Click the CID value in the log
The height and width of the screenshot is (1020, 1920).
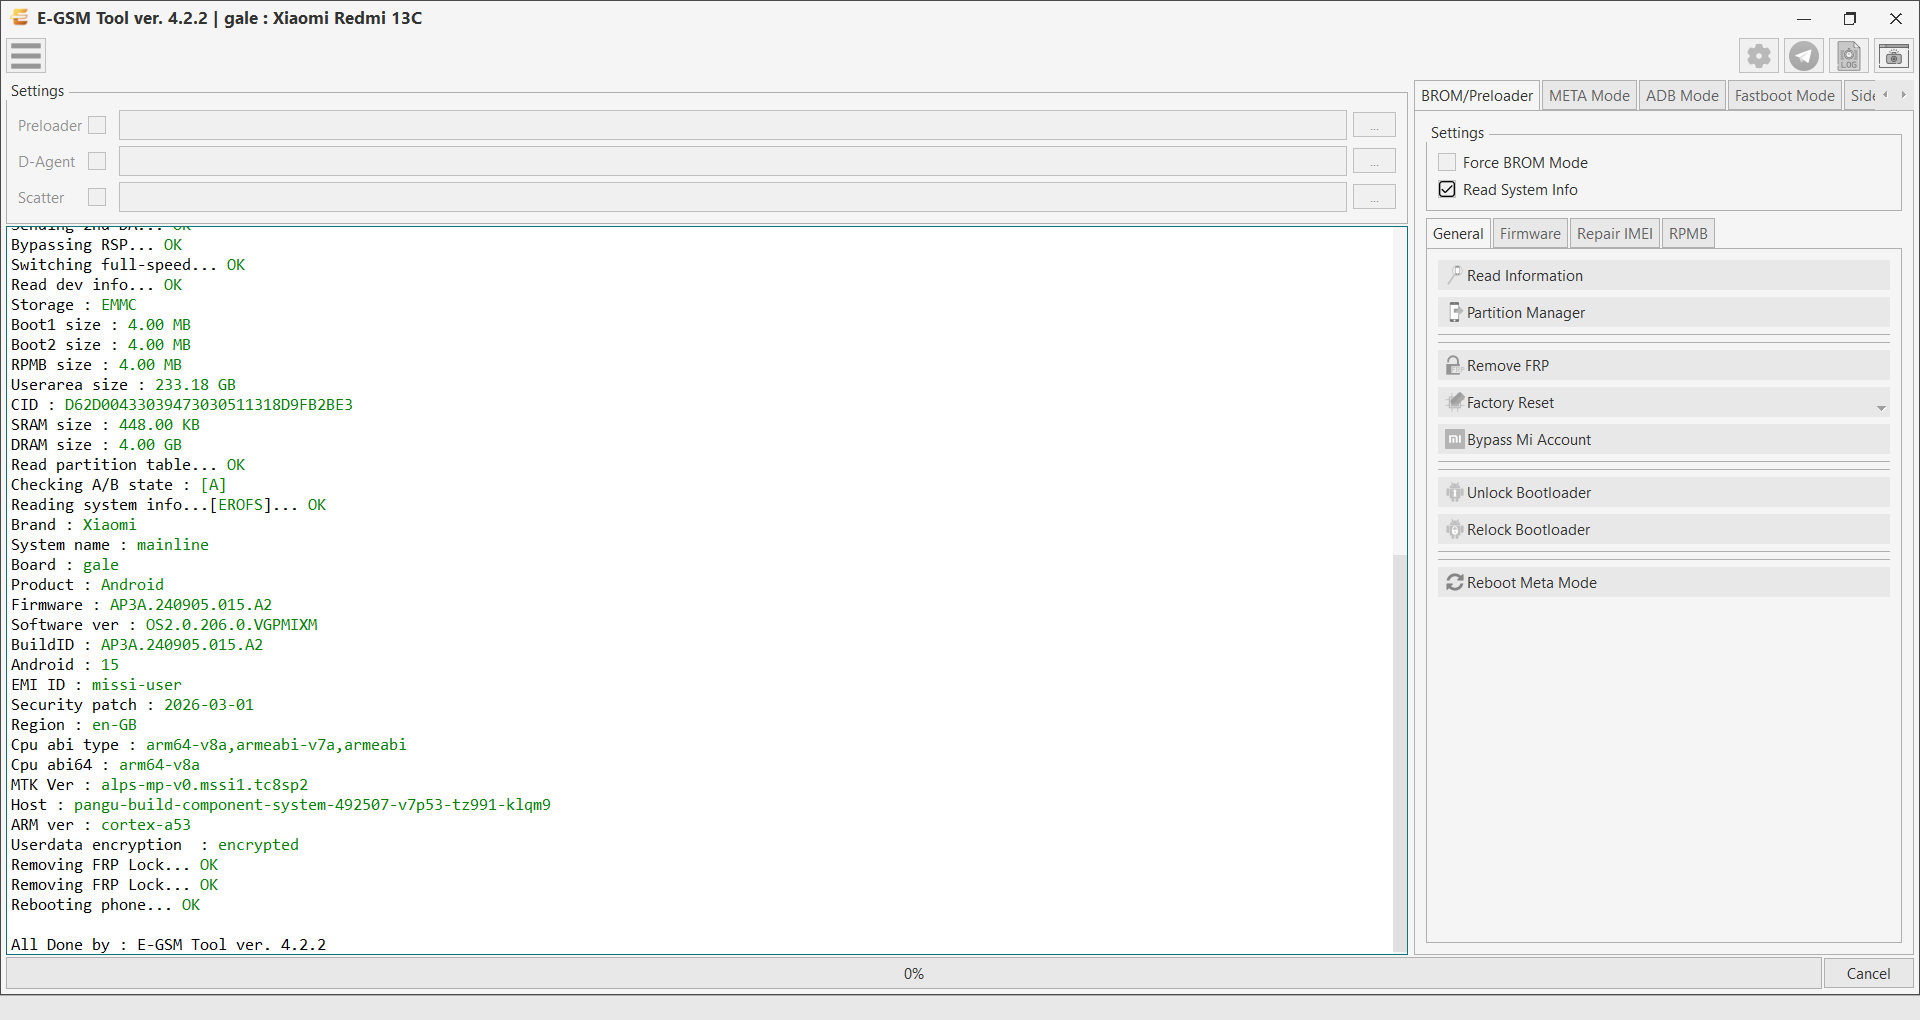[208, 404]
